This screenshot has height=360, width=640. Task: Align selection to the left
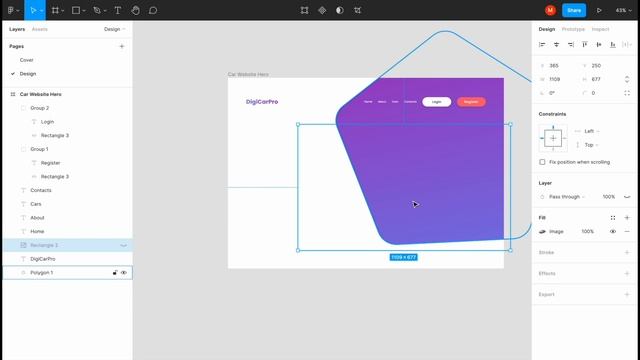(542, 44)
